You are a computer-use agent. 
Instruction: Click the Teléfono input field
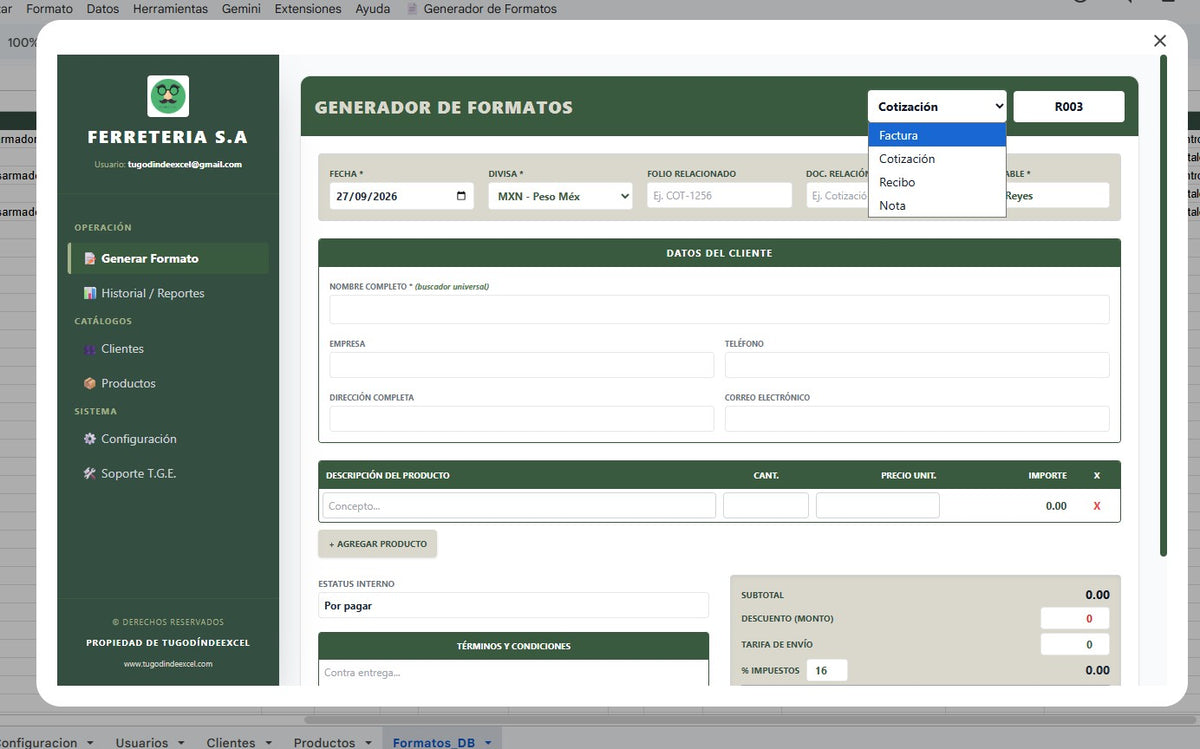(x=917, y=365)
